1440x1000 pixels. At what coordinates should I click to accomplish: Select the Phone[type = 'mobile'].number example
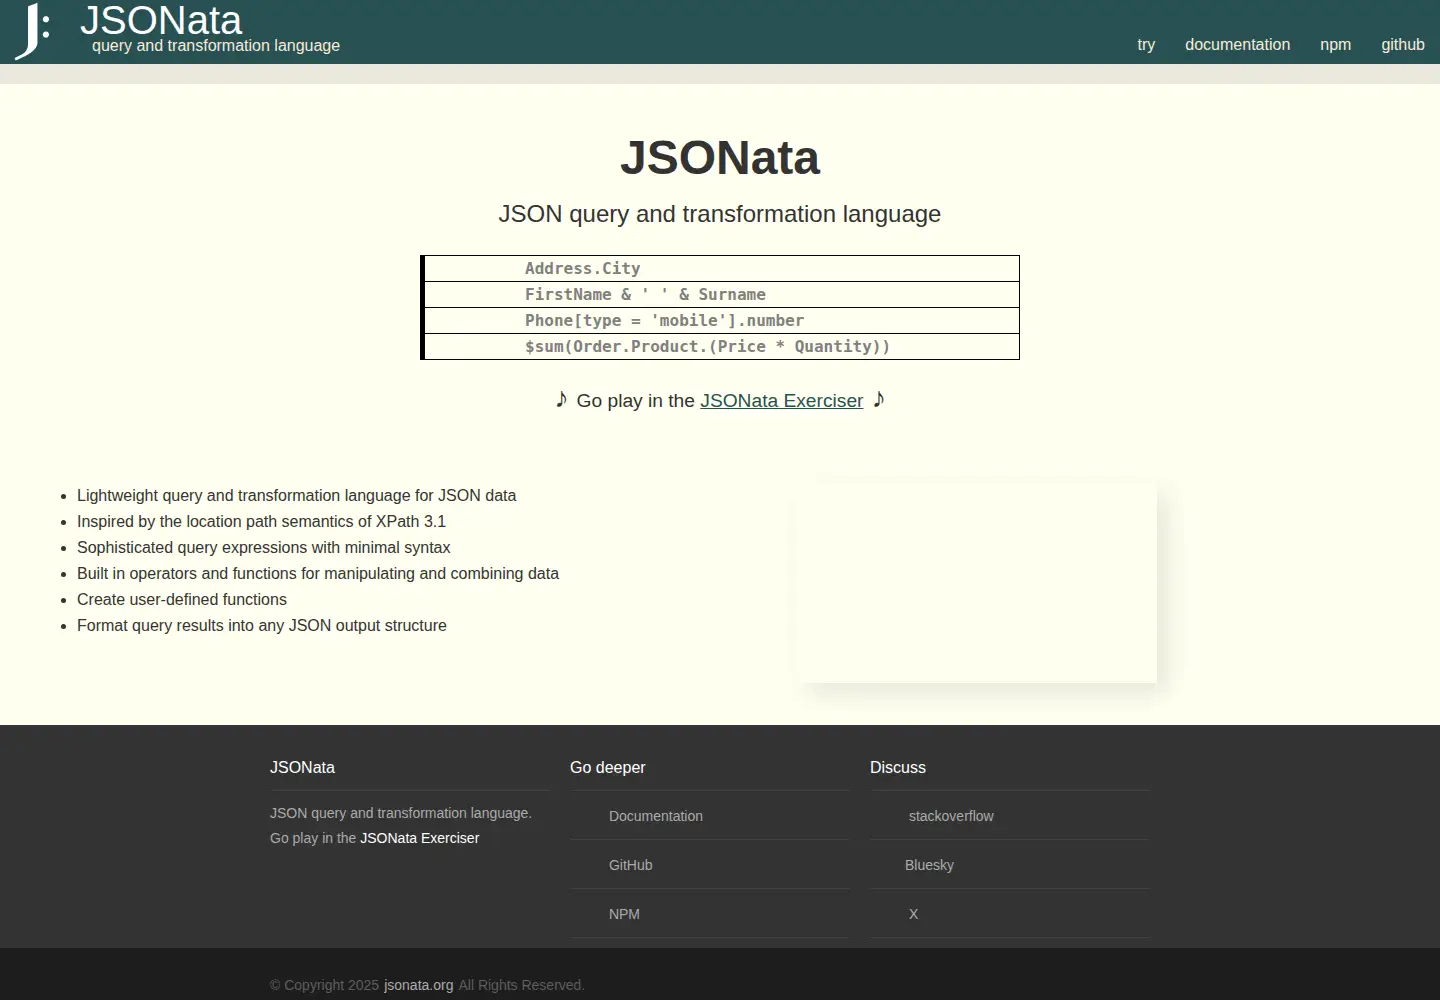721,320
